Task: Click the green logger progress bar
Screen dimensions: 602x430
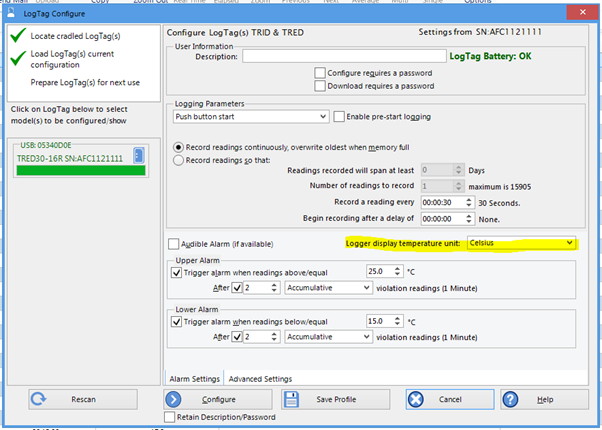Action: 81,170
